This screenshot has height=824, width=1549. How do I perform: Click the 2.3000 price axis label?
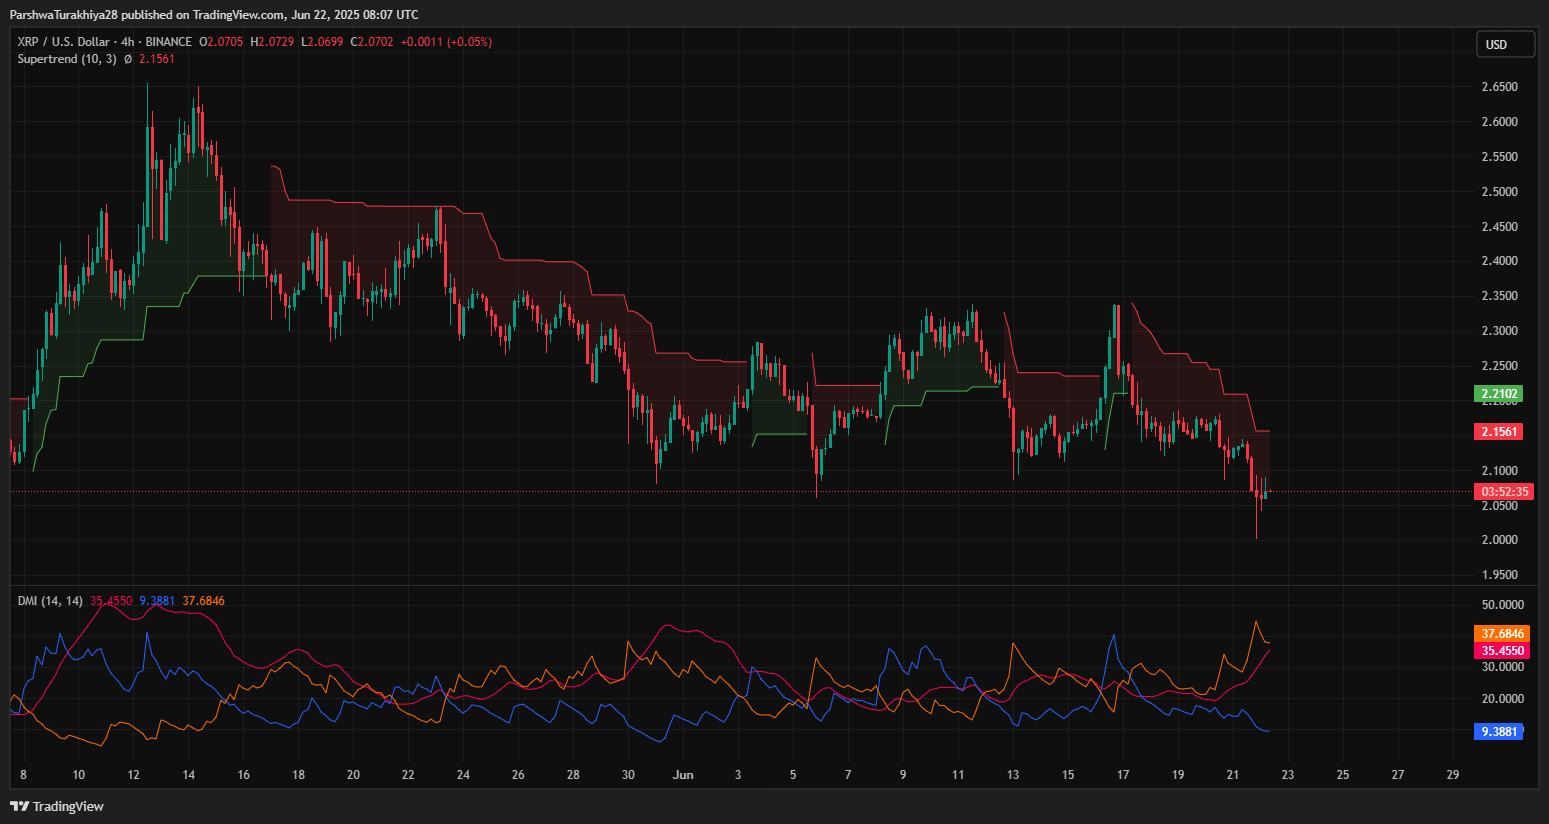(1499, 331)
